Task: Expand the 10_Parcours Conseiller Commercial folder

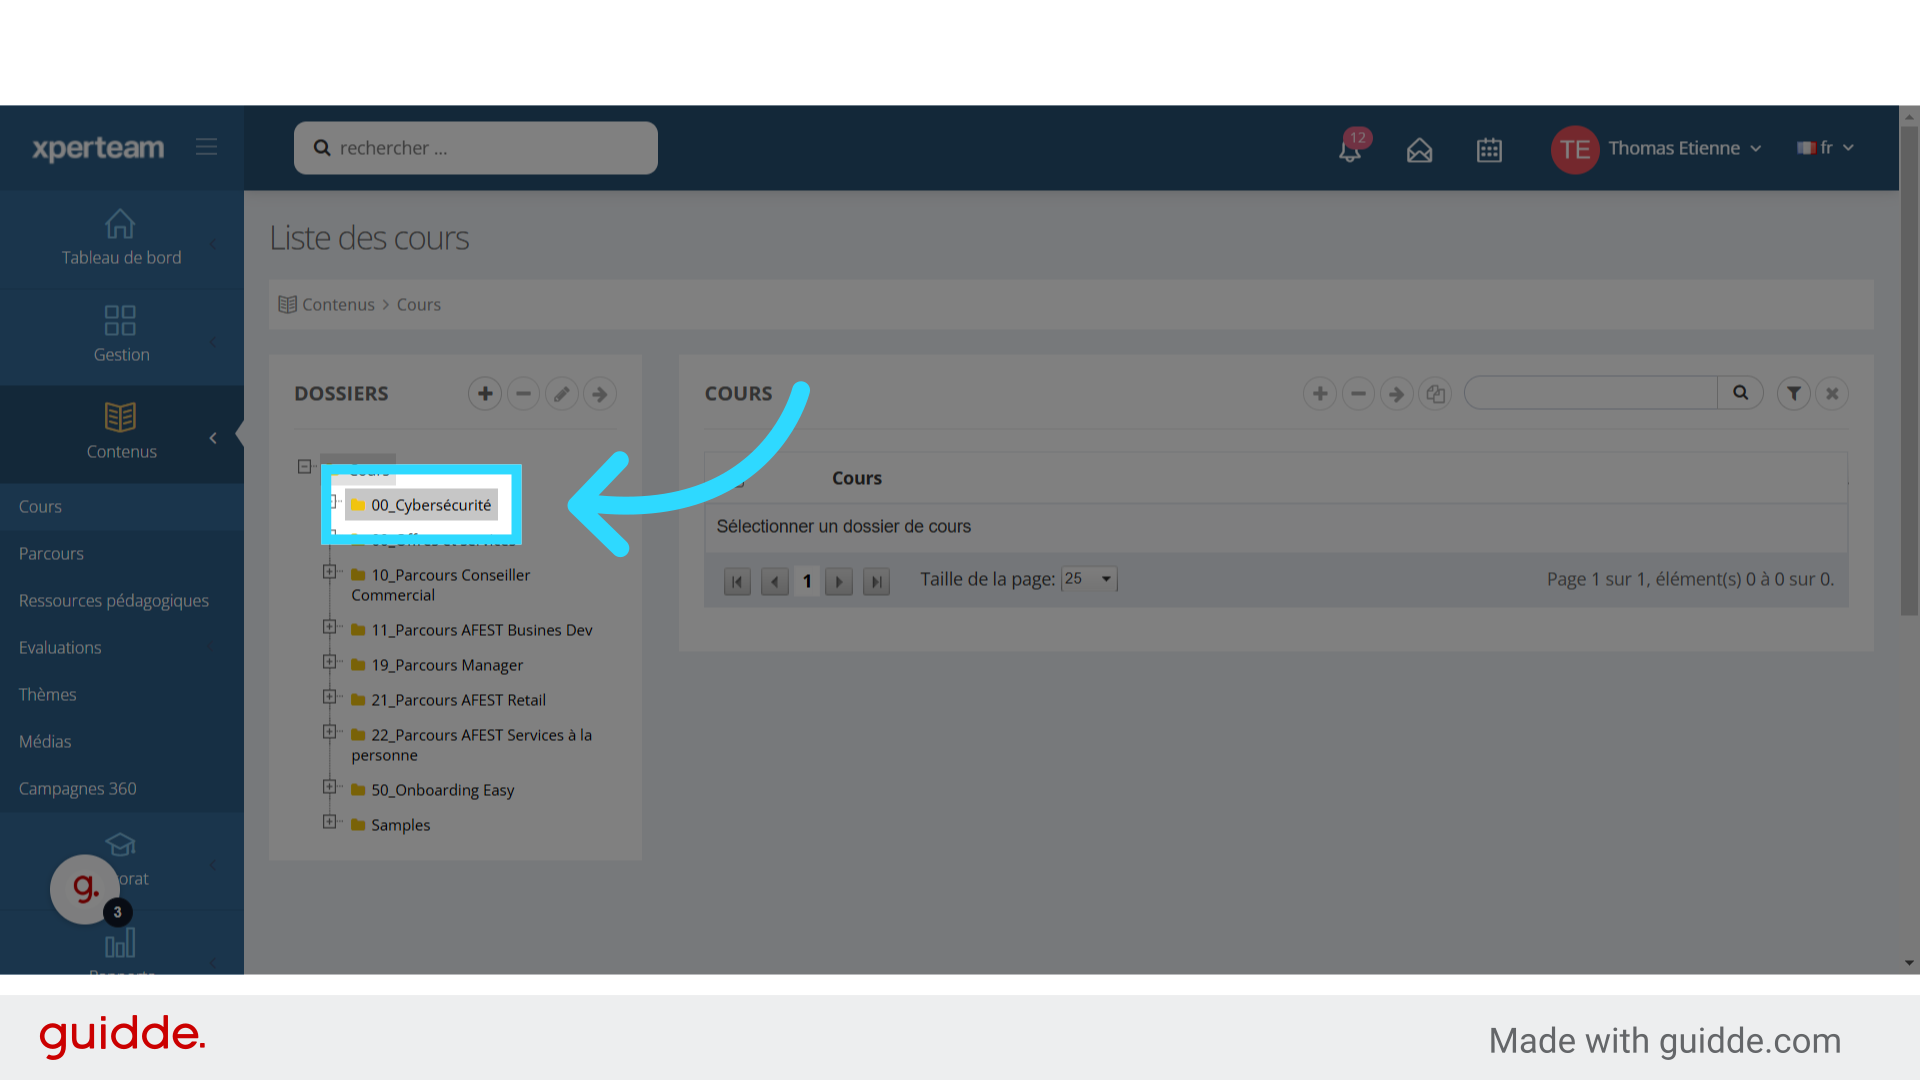Action: (x=329, y=572)
